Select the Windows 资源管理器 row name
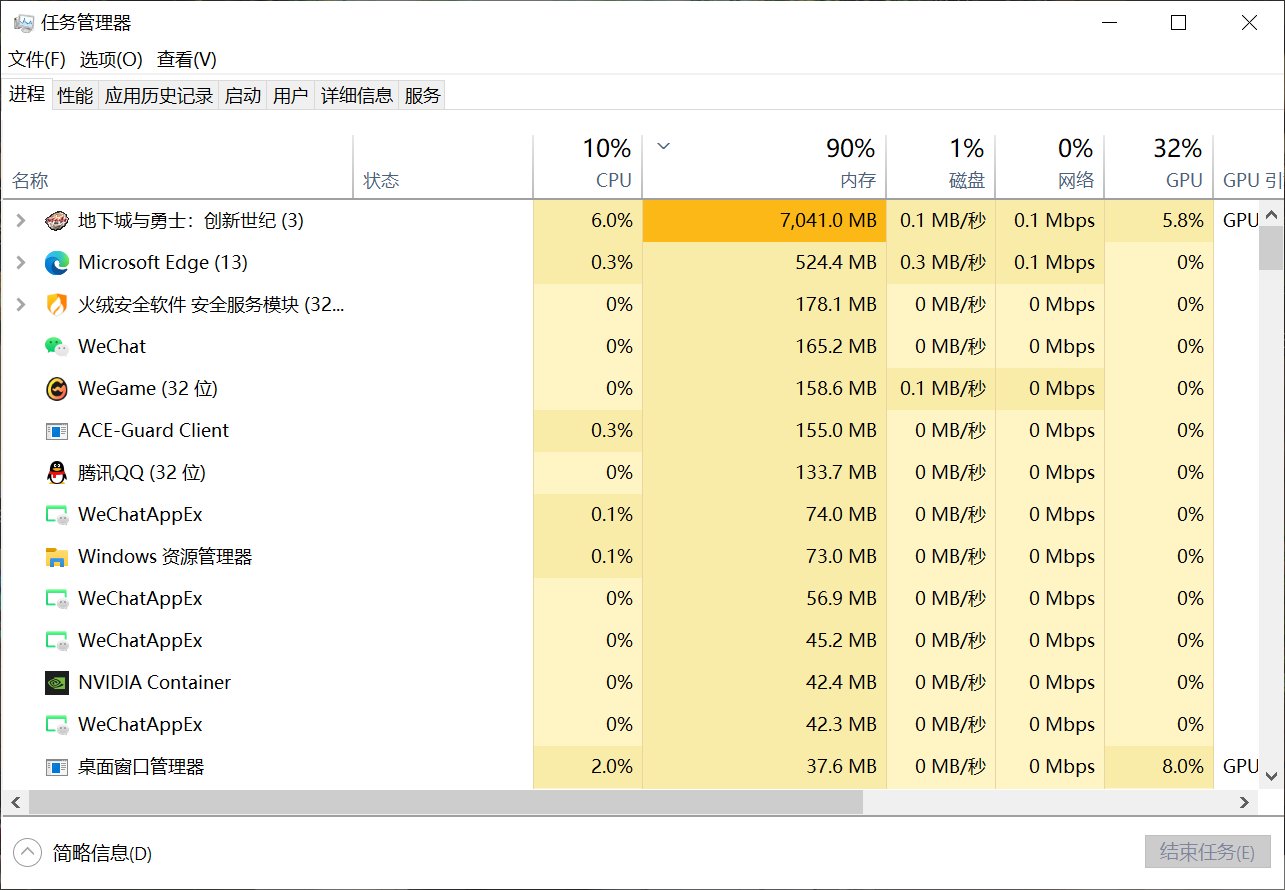The height and width of the screenshot is (890, 1285). [x=165, y=557]
